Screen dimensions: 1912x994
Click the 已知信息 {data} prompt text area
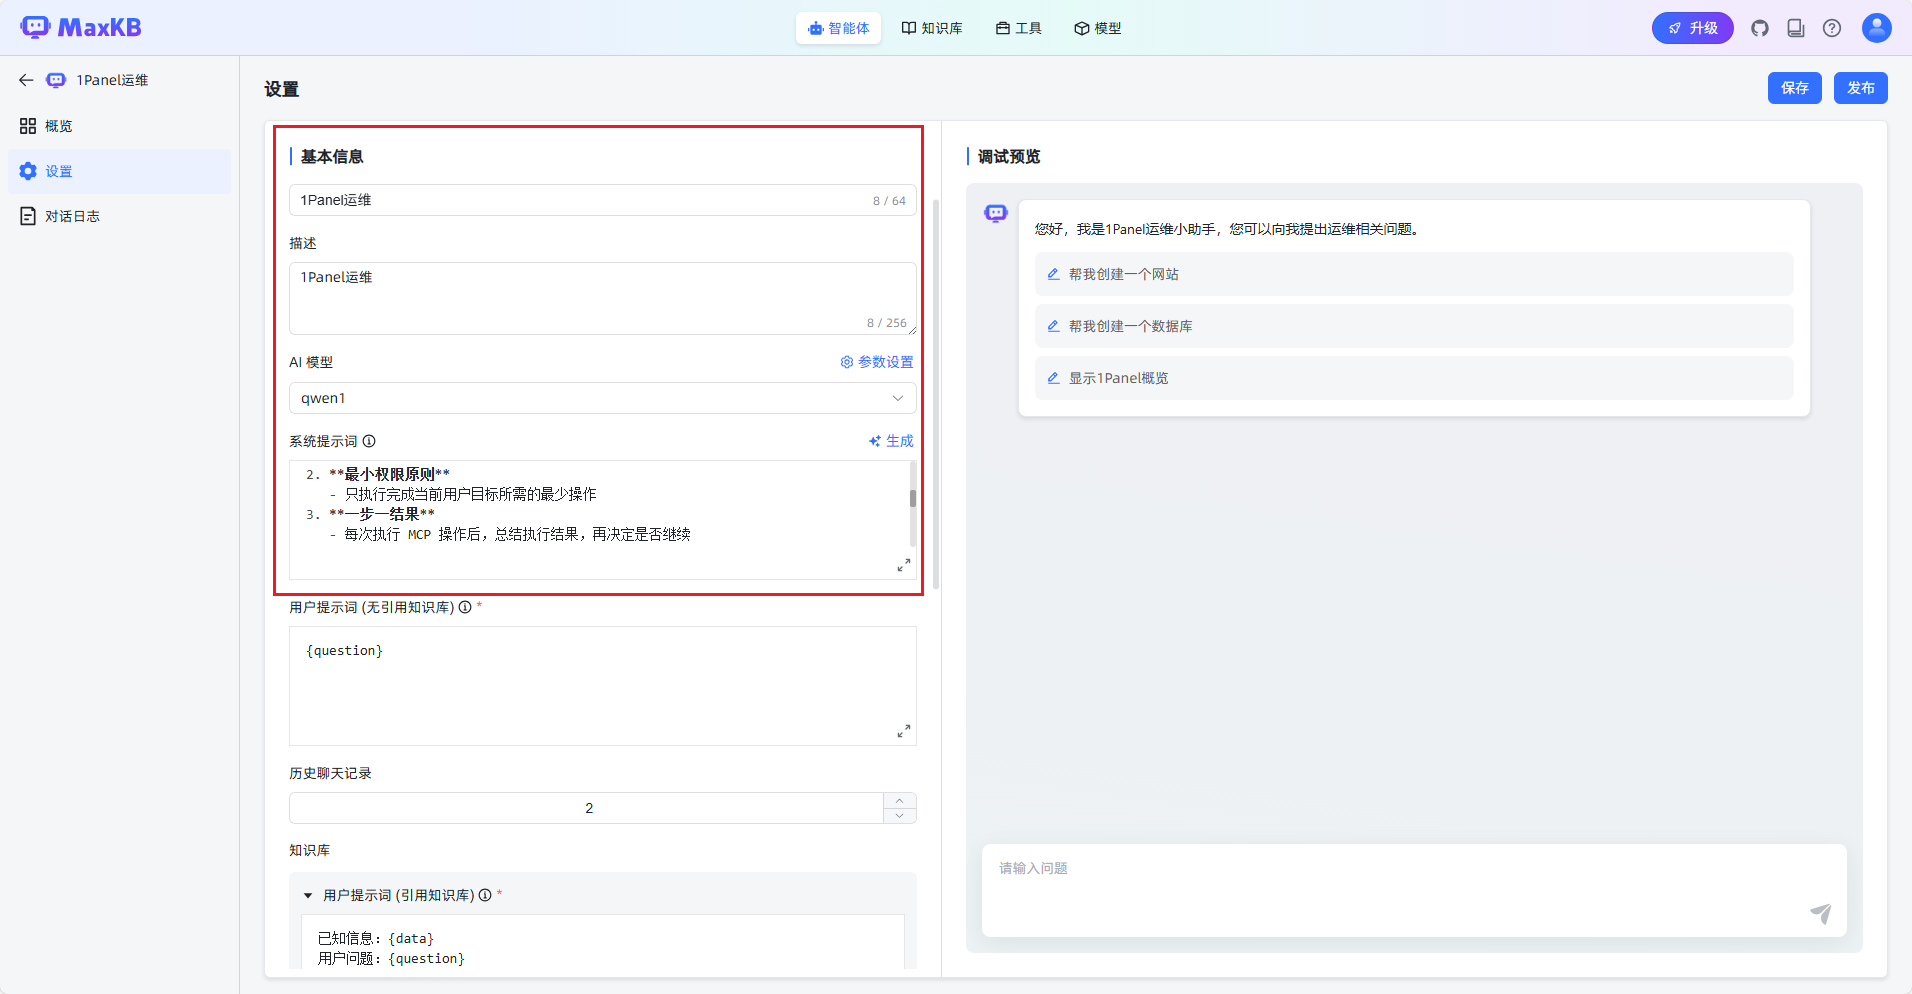pos(602,942)
